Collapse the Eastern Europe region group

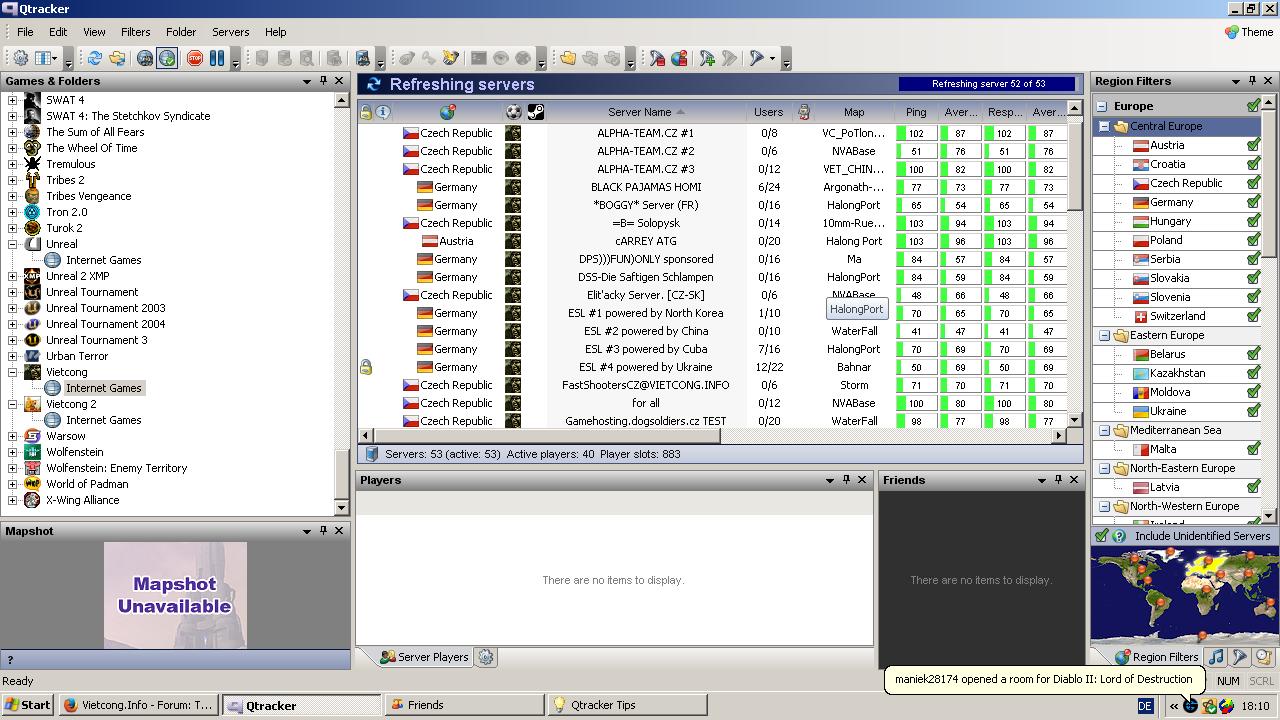click(1105, 335)
